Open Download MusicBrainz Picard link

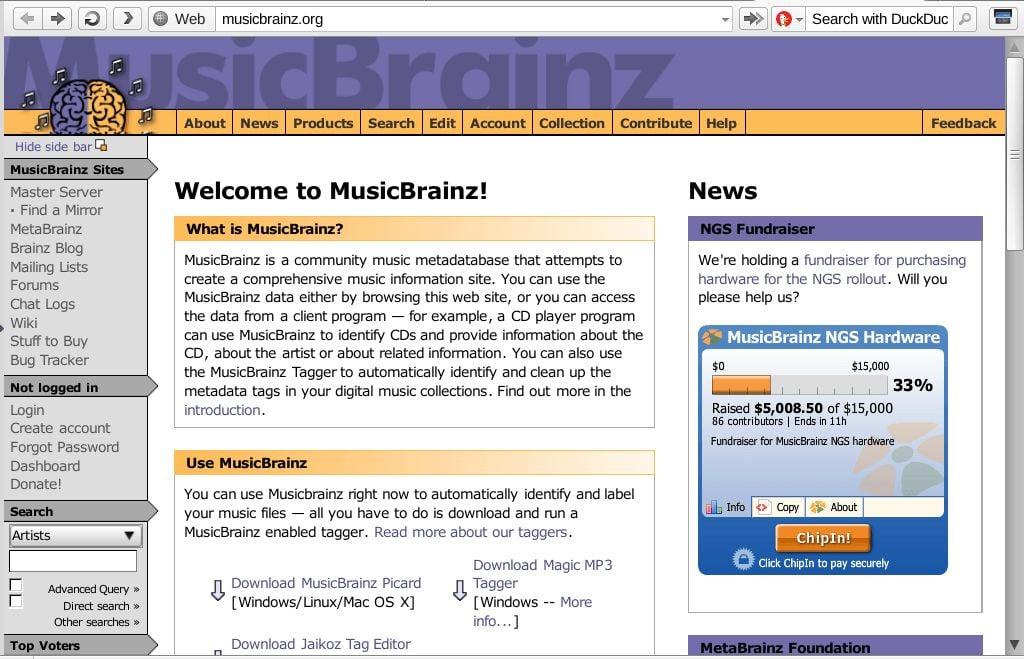(x=326, y=583)
